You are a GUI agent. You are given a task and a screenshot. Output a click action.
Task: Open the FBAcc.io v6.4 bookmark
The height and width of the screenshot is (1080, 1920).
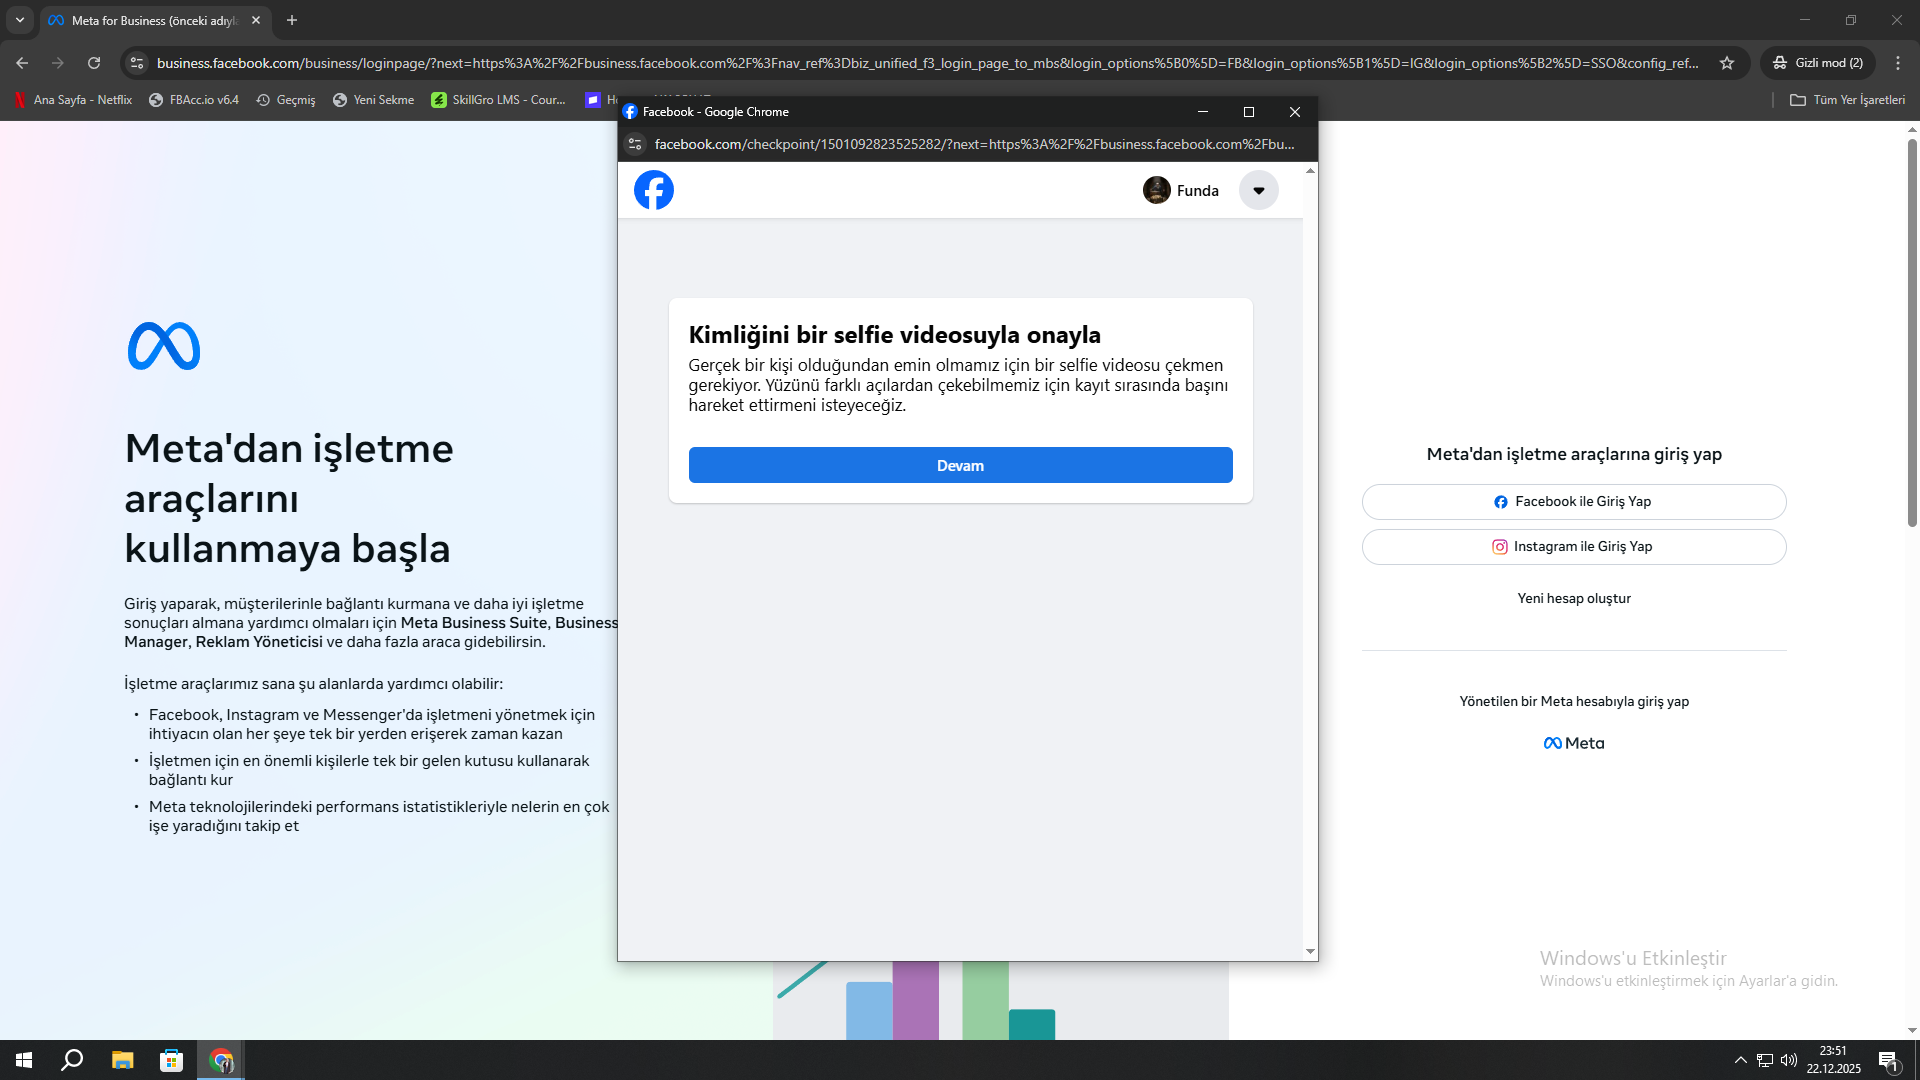194,100
